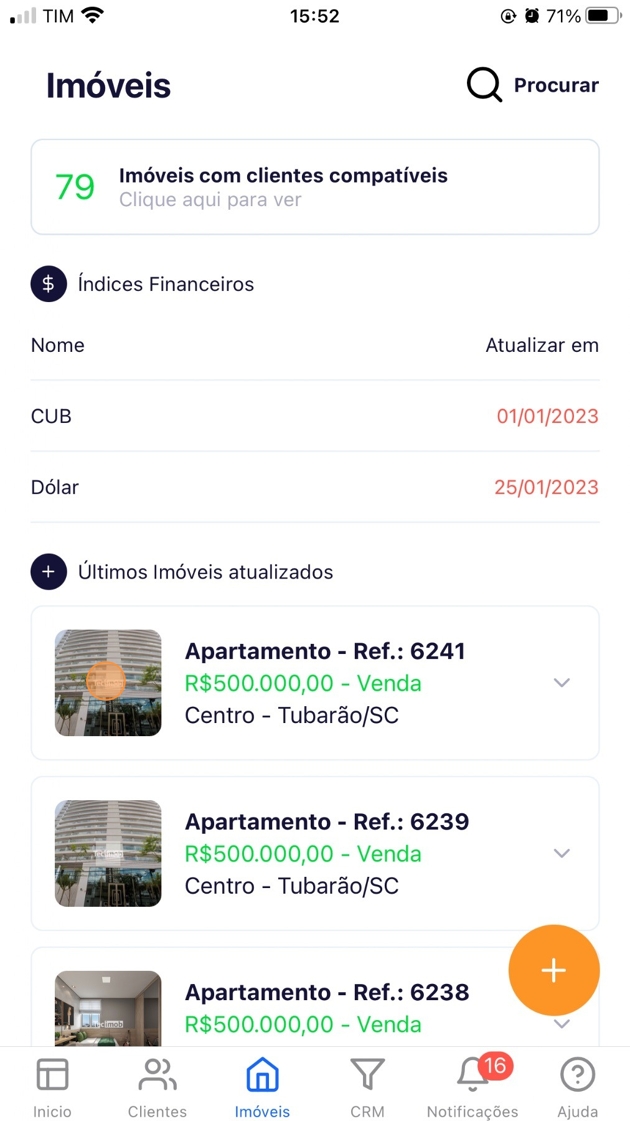Expand the Apartamento Ref. 6239 card
This screenshot has height=1121, width=630.
coord(562,853)
